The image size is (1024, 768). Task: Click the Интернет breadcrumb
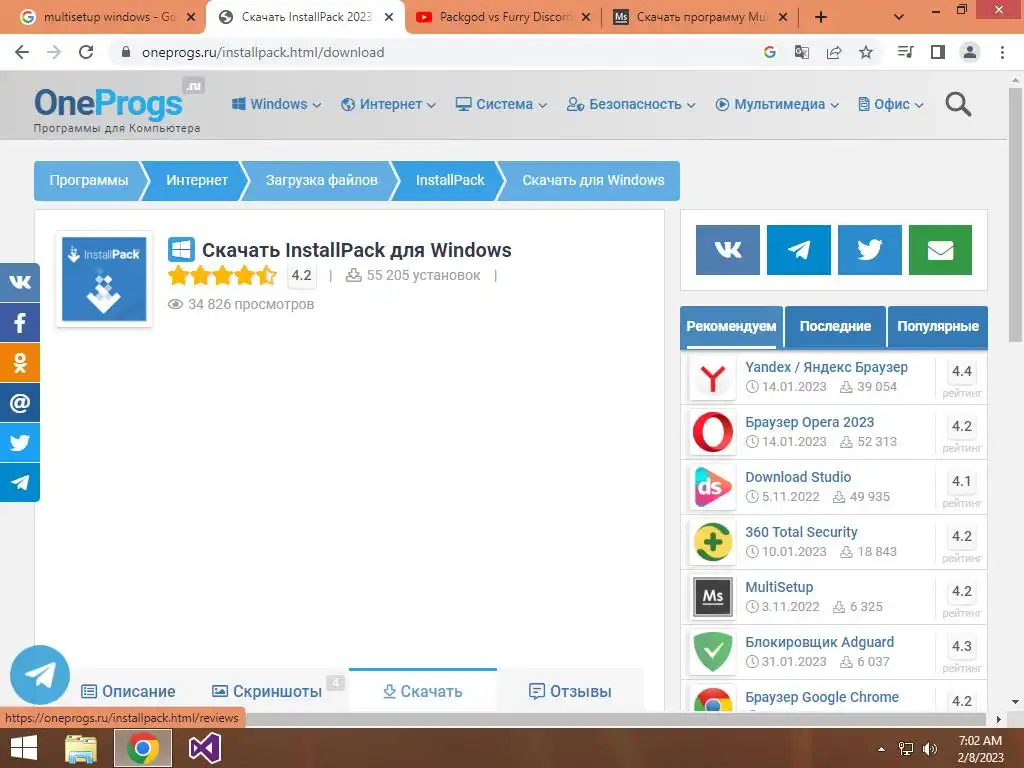coord(197,180)
